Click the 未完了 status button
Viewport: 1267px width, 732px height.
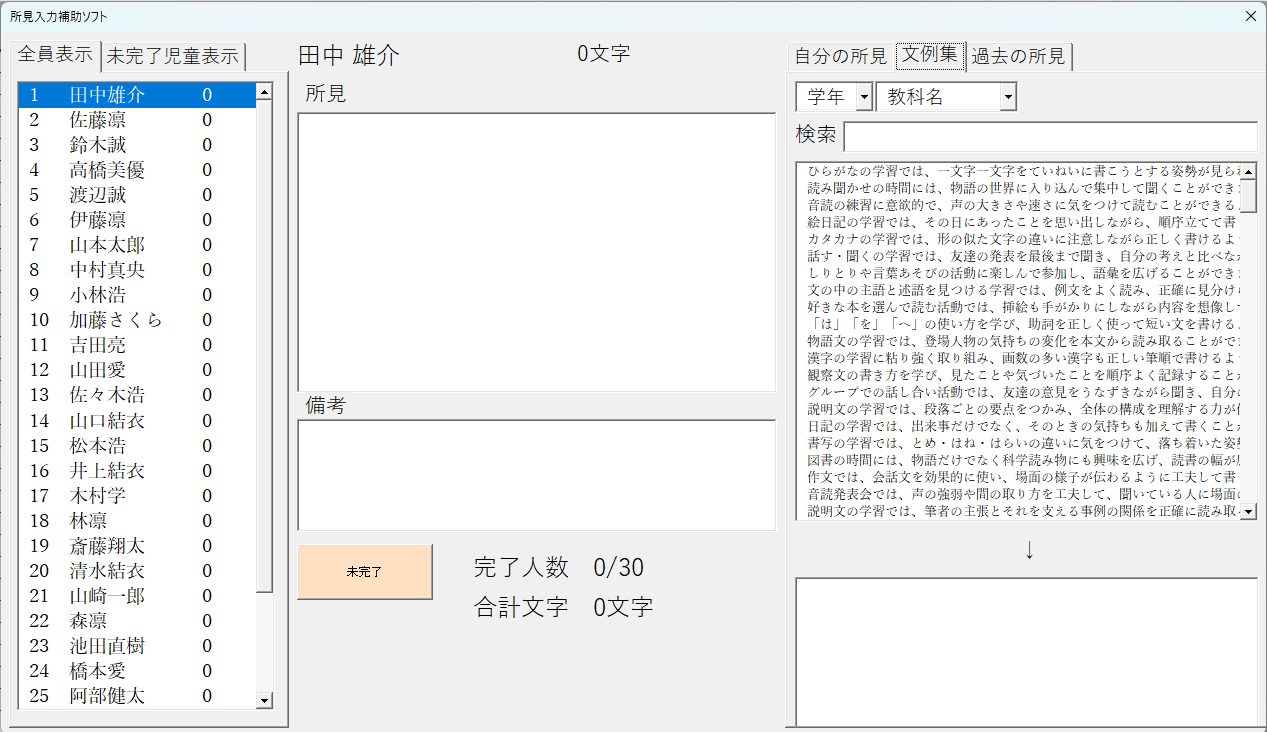point(364,571)
